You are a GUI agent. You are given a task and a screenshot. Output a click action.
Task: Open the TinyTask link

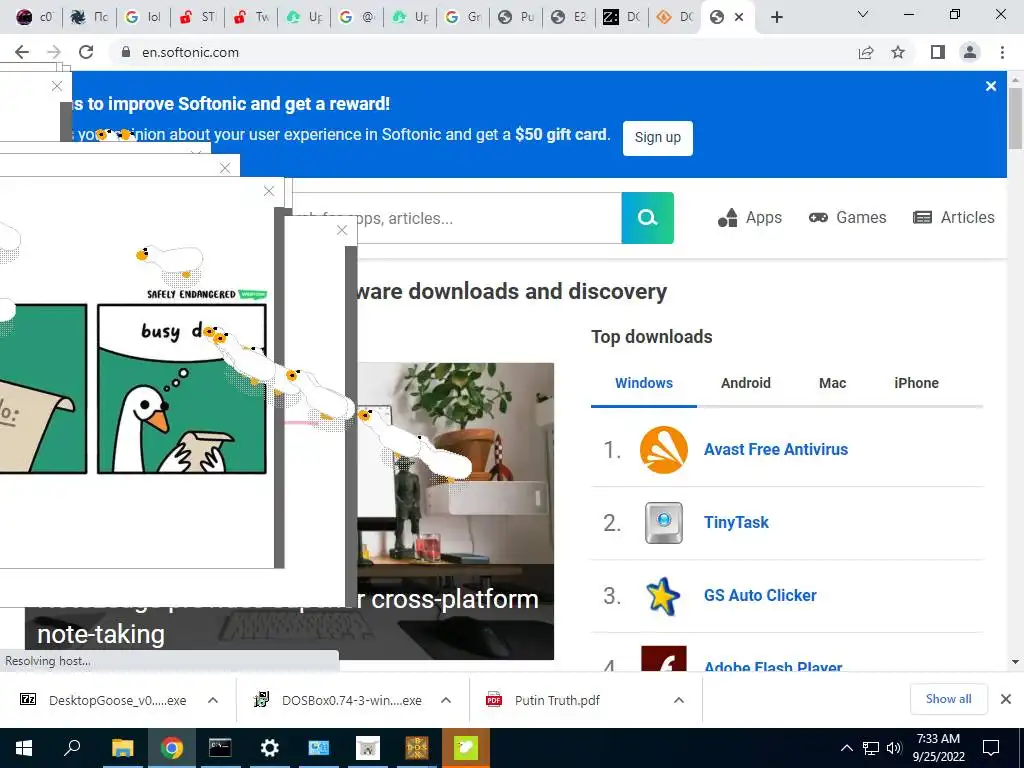[736, 522]
